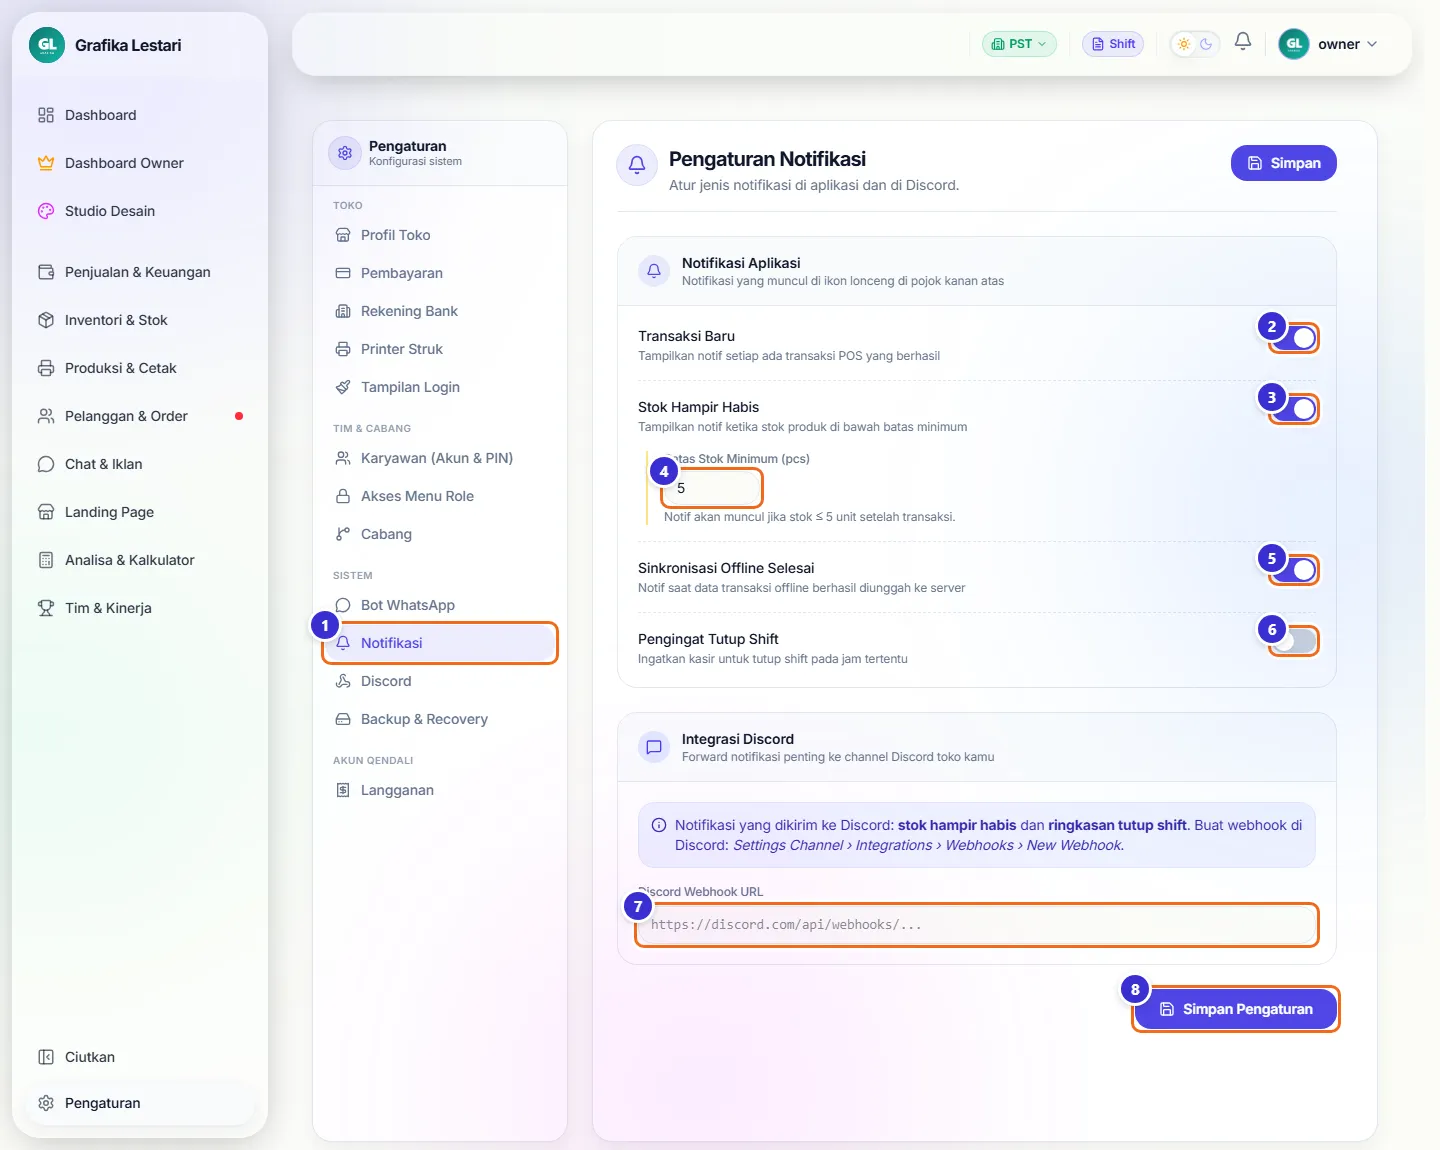Click the Batas Stok Minimum input field
Viewport: 1440px width, 1150px height.
[712, 488]
